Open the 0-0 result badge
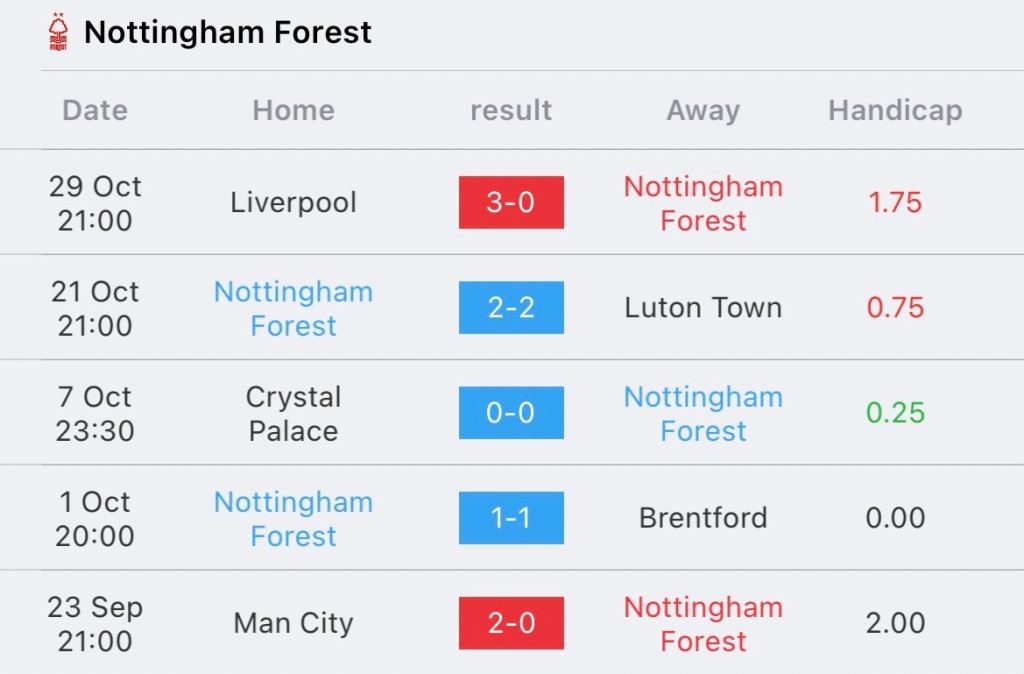Viewport: 1024px width, 674px height. tap(511, 413)
